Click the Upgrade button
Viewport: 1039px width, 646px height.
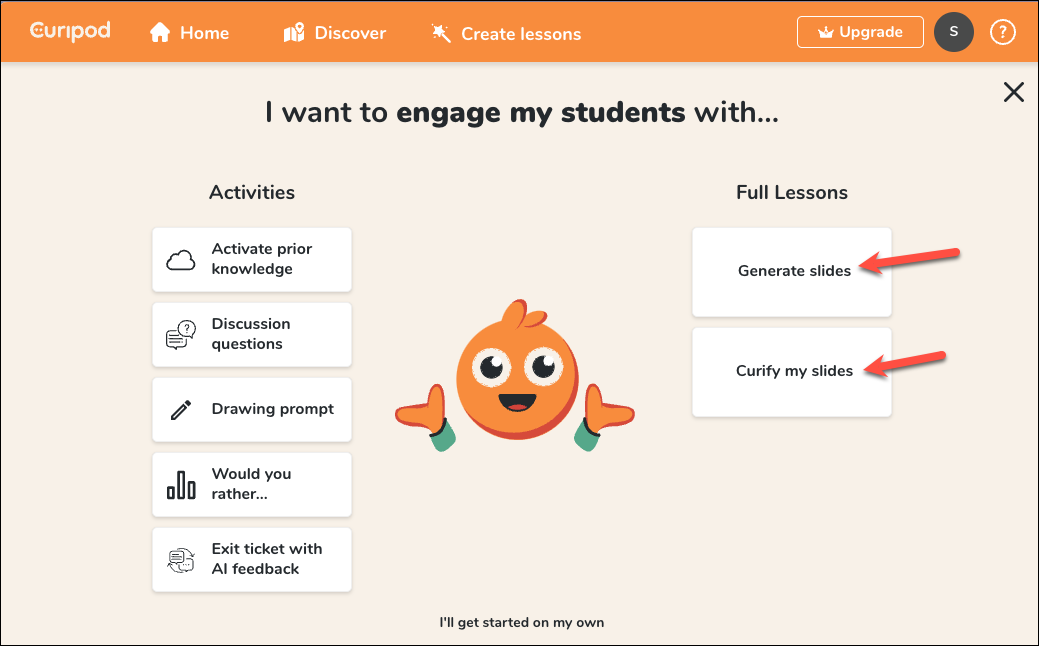[859, 31]
